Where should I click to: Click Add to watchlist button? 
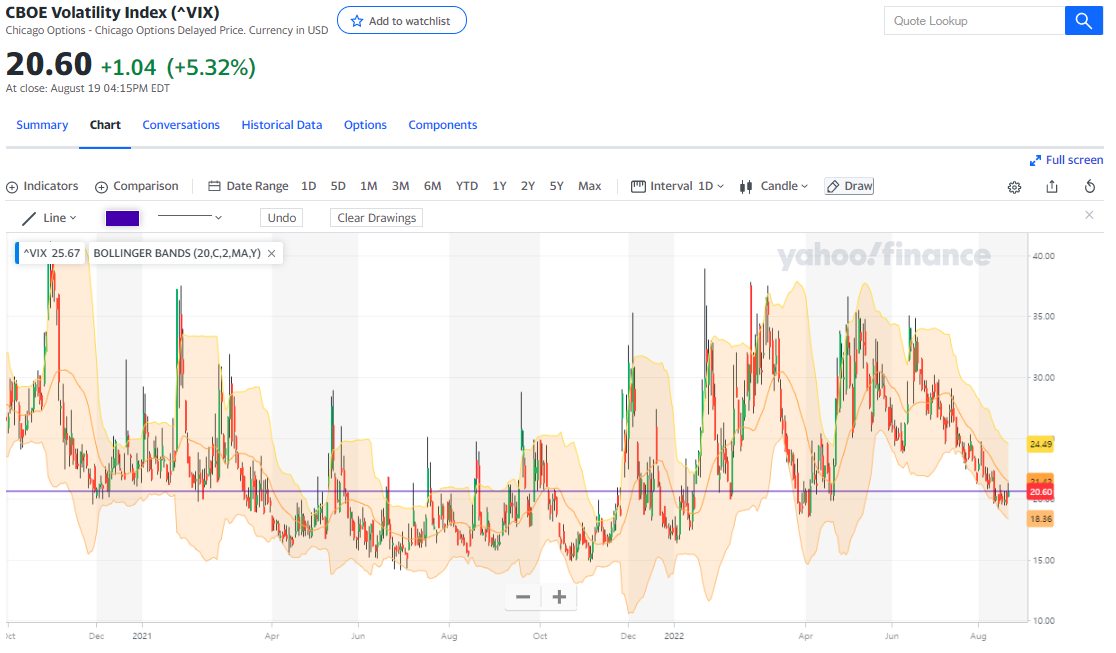(401, 21)
